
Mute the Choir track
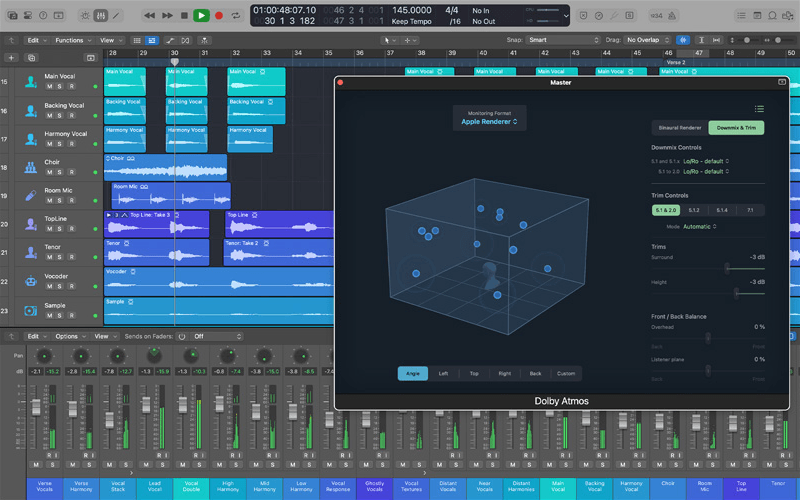coord(49,172)
